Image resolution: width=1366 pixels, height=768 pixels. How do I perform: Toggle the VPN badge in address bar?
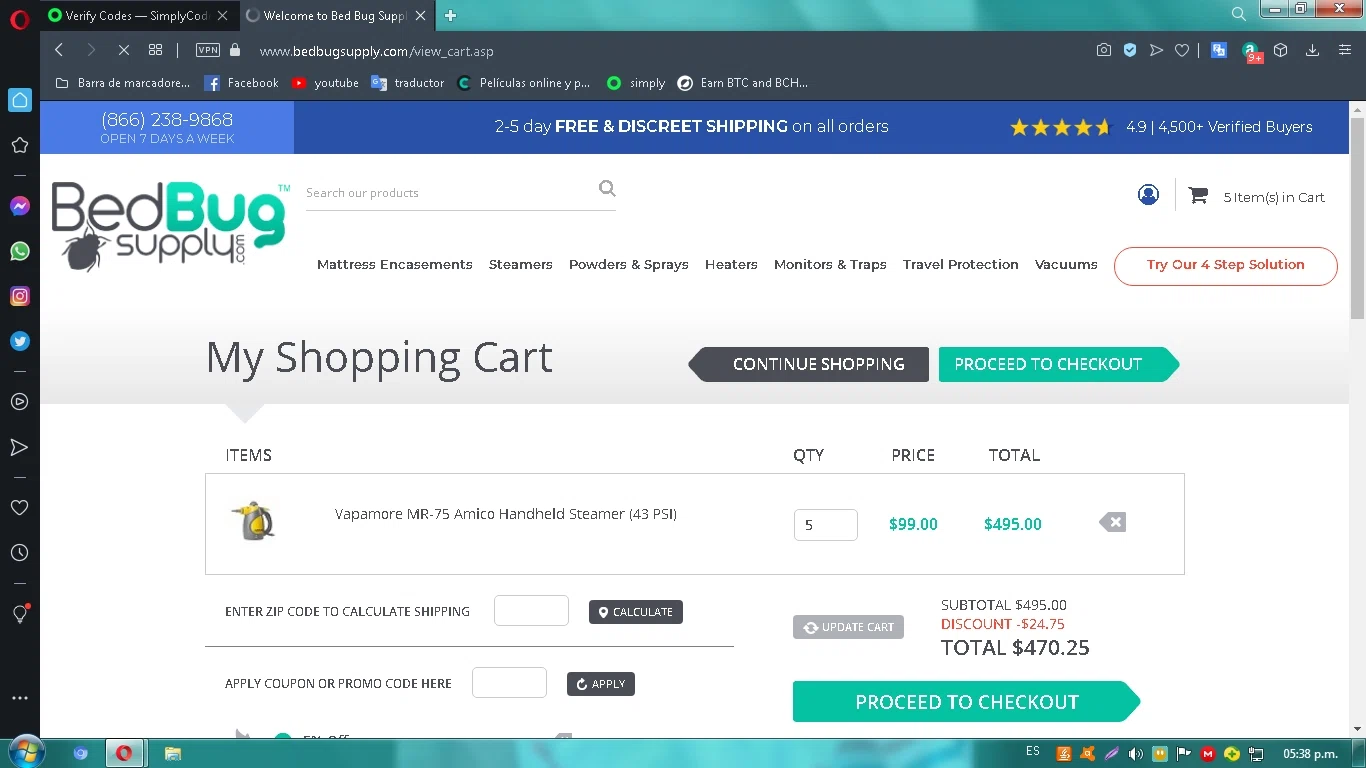tap(207, 50)
